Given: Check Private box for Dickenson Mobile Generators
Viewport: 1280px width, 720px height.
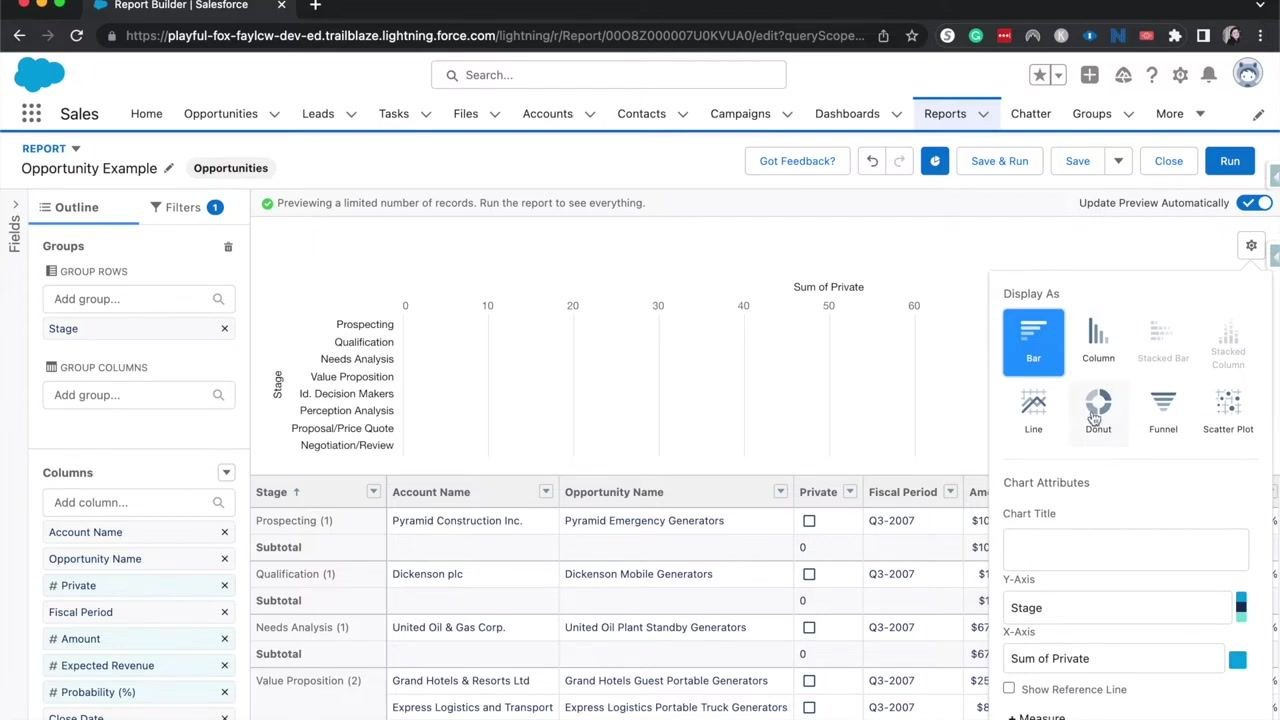Looking at the screenshot, I should (809, 574).
